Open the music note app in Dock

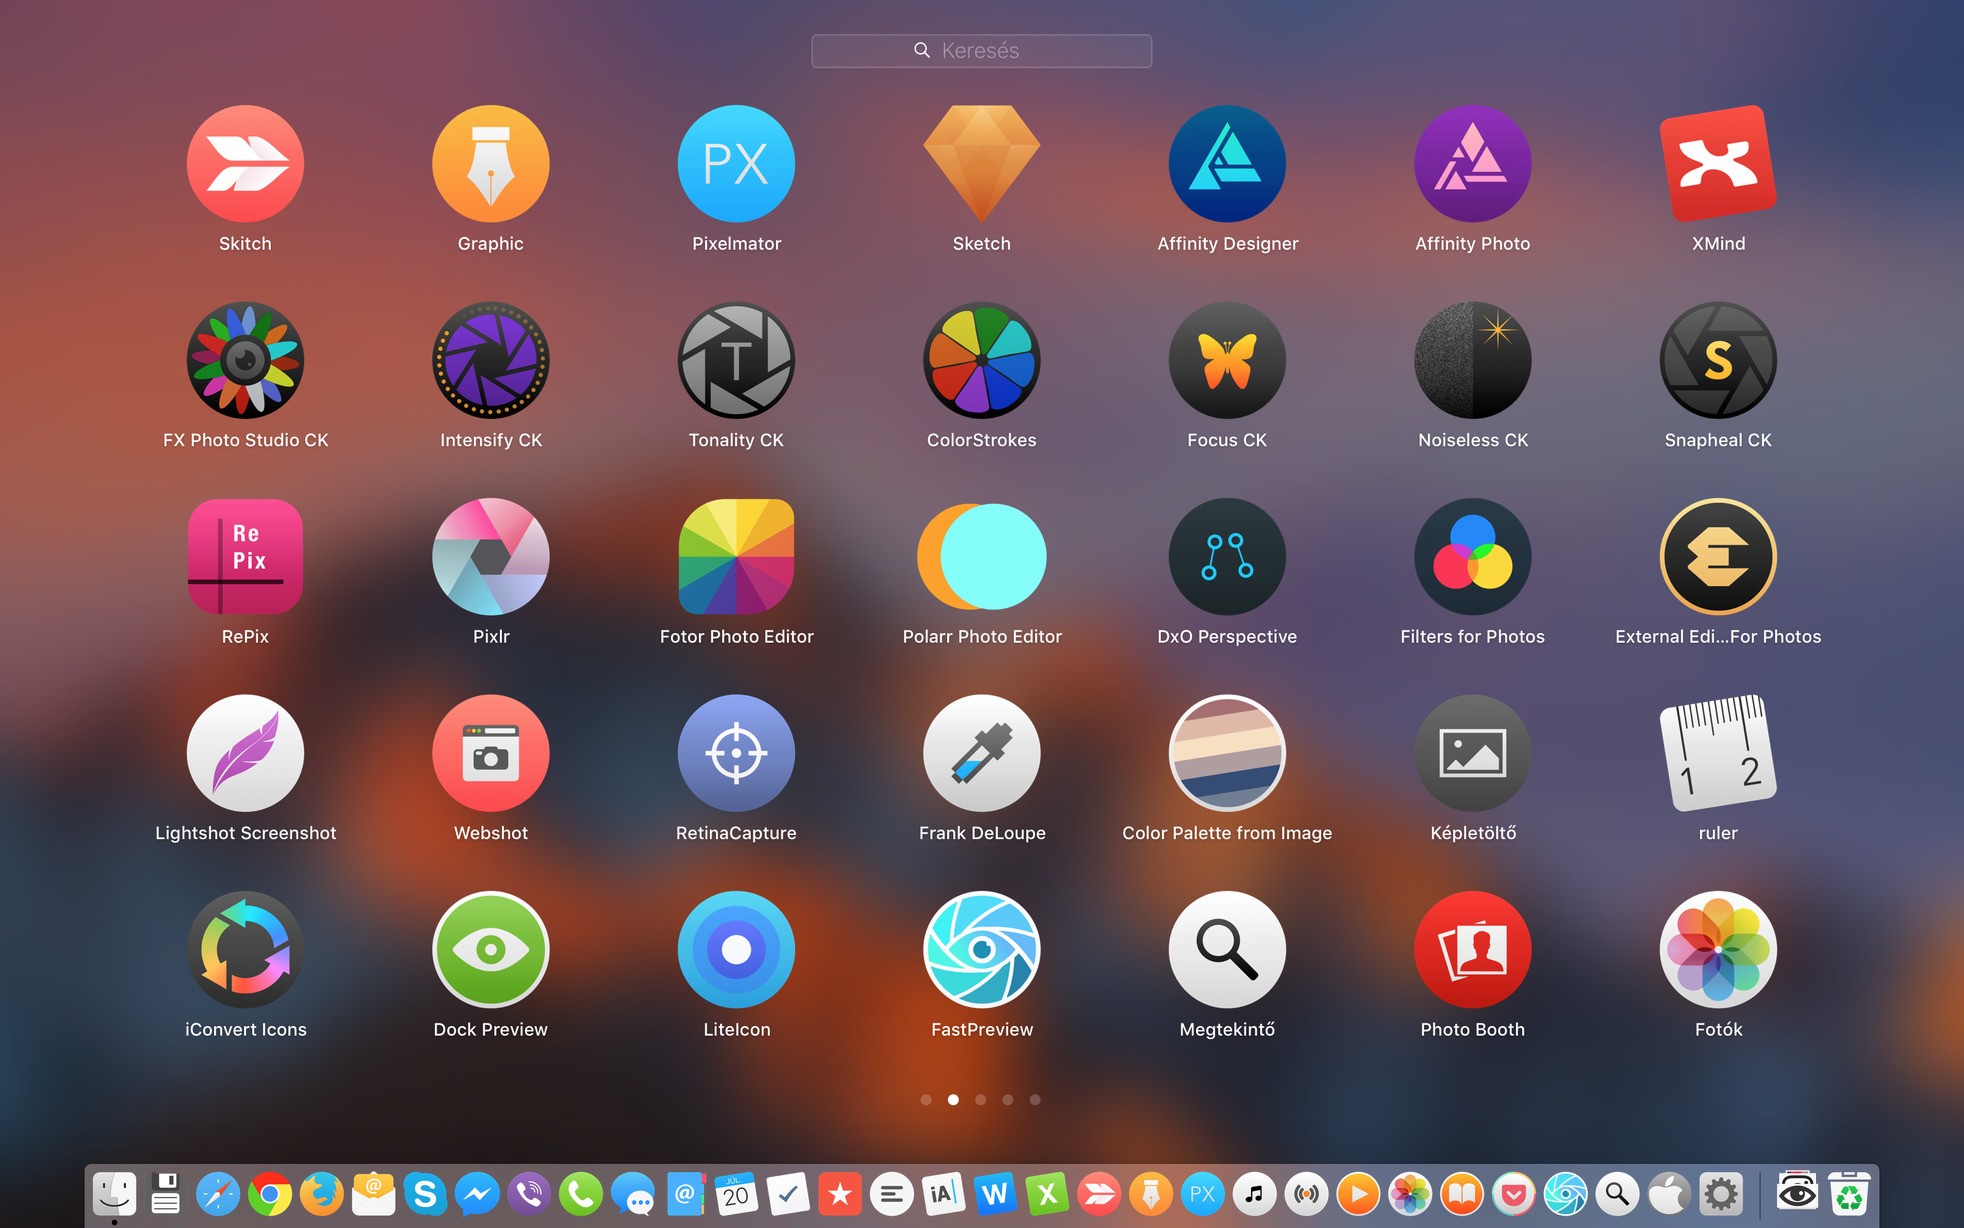pyautogui.click(x=1254, y=1194)
